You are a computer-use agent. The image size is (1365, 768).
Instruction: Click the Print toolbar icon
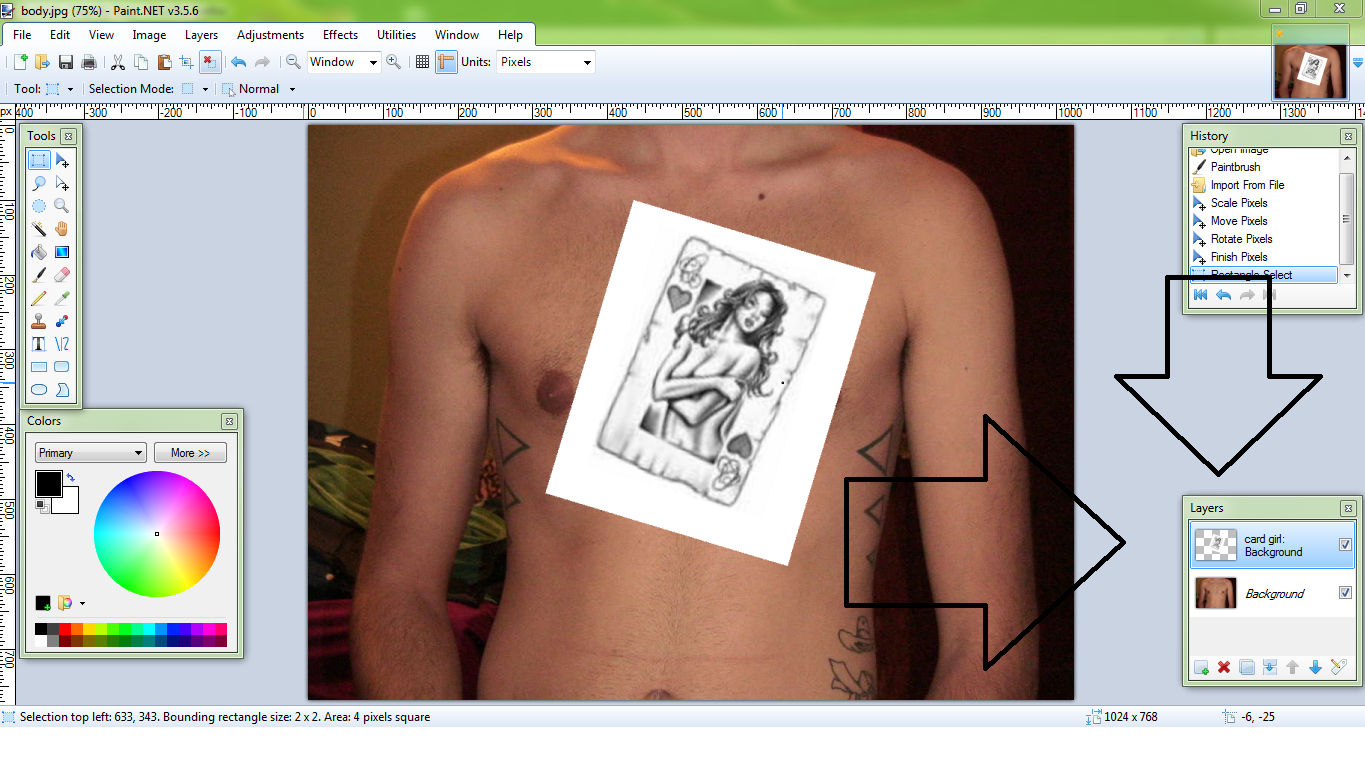click(x=89, y=62)
